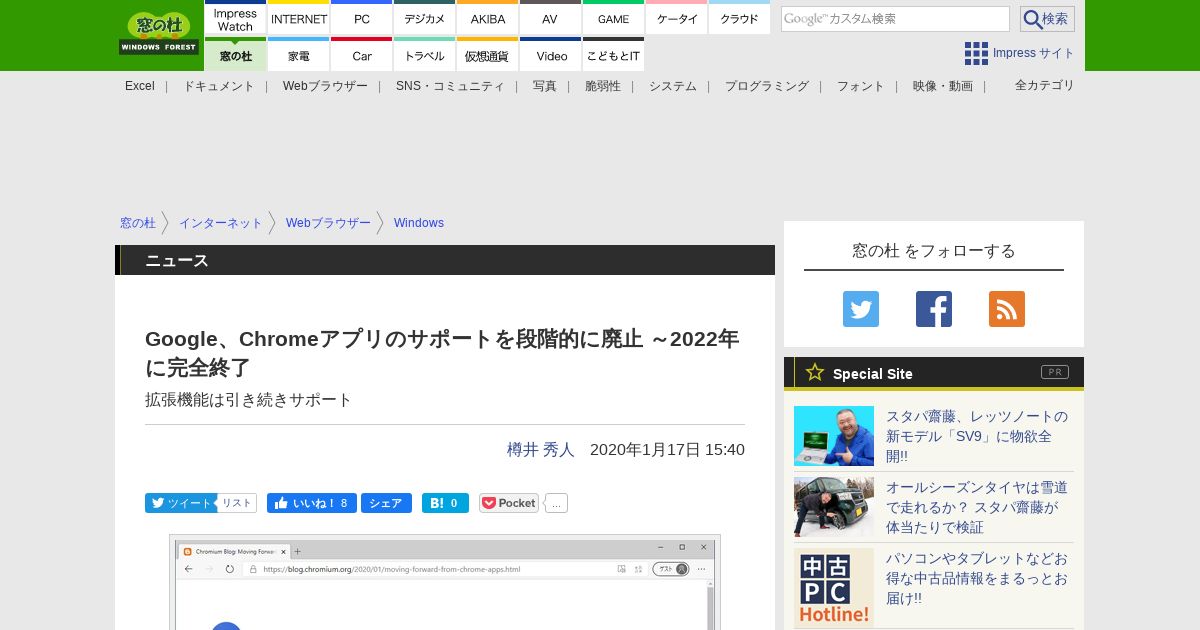Open the AV tab
Screen dimensions: 1200x630
click(550, 18)
